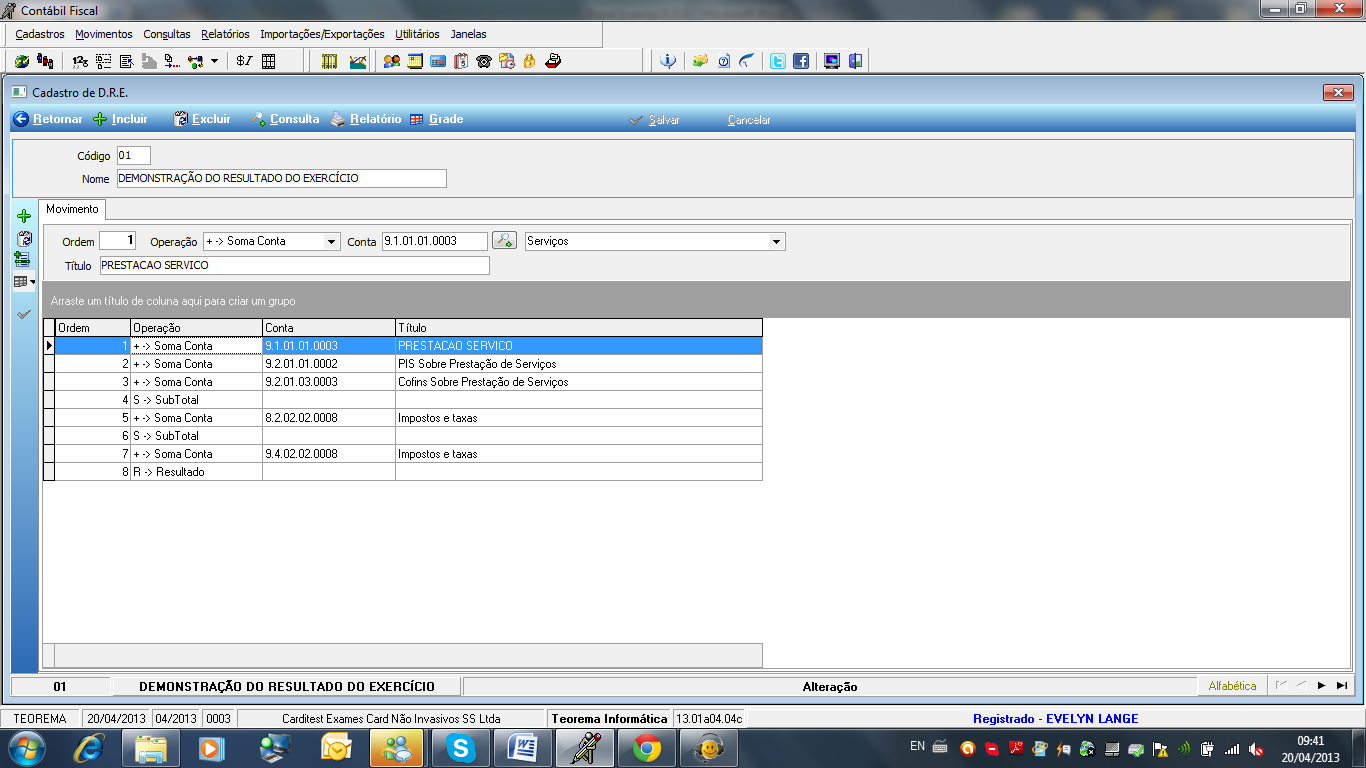Click the grid table icon beside the $ icon
Screen dimensions: 1366x768
pos(268,61)
